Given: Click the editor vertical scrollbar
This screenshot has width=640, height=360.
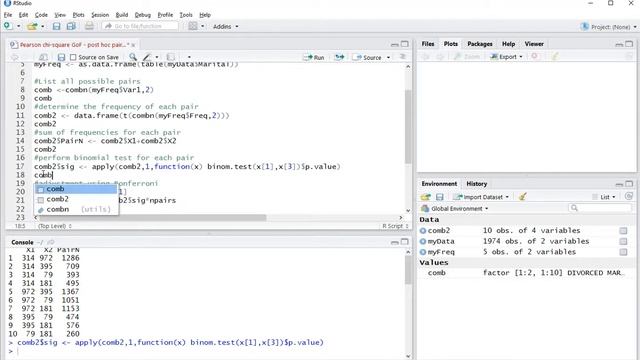Looking at the screenshot, I should click(408, 127).
